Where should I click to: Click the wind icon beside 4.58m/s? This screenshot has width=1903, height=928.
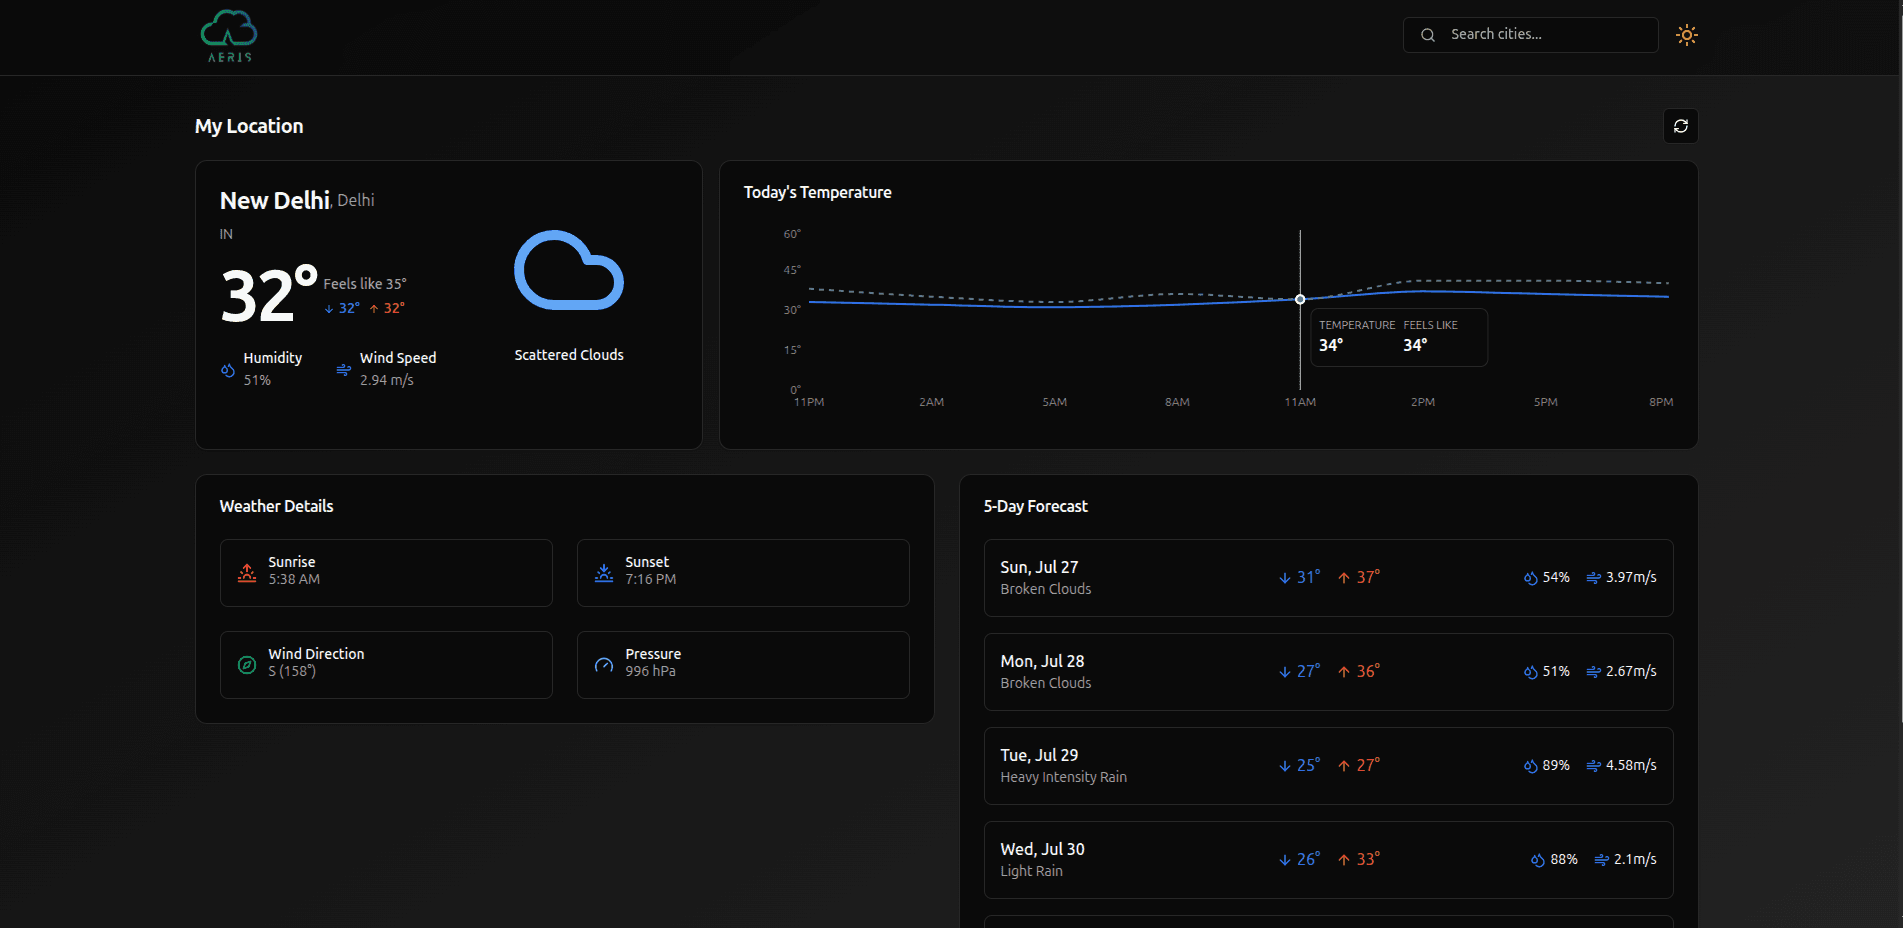pos(1594,766)
